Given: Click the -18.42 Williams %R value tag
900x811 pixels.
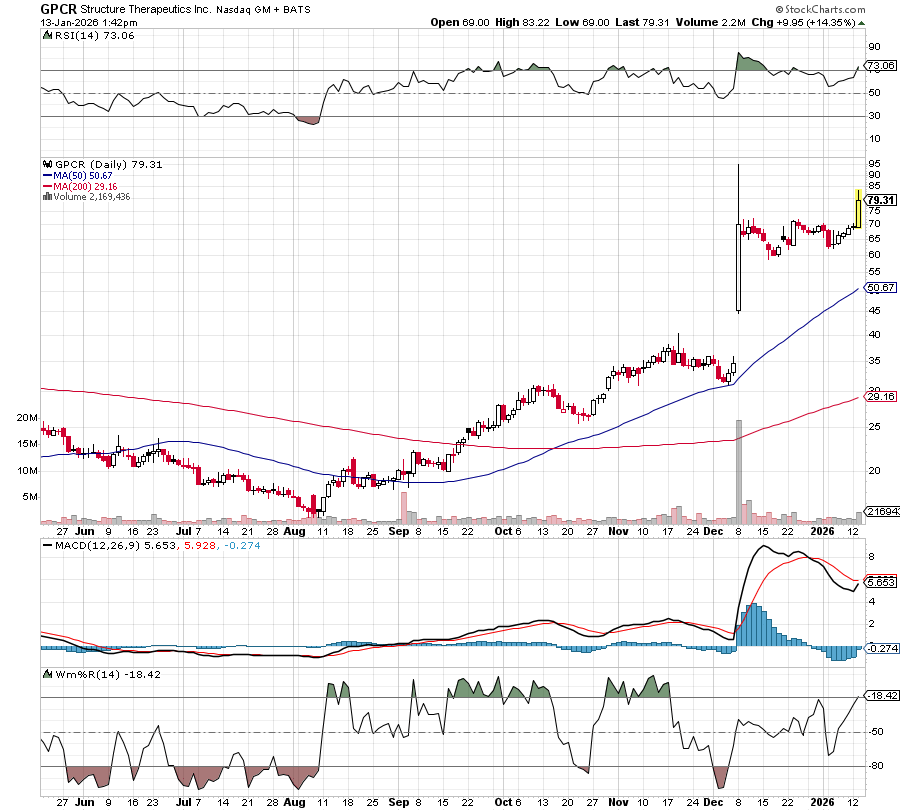Looking at the screenshot, I should [880, 695].
